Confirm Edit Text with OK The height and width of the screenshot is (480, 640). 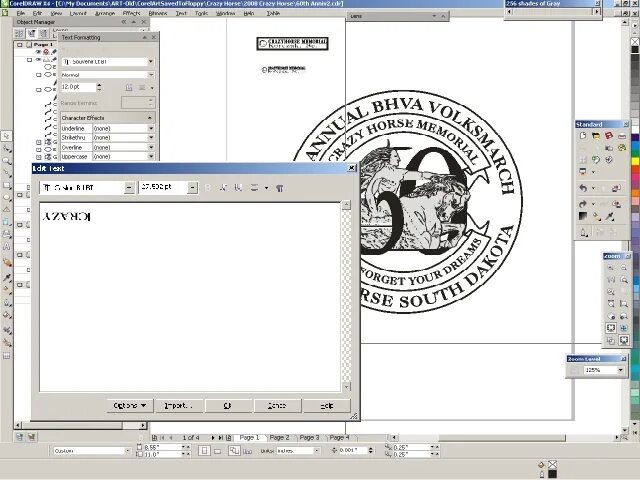coord(228,405)
